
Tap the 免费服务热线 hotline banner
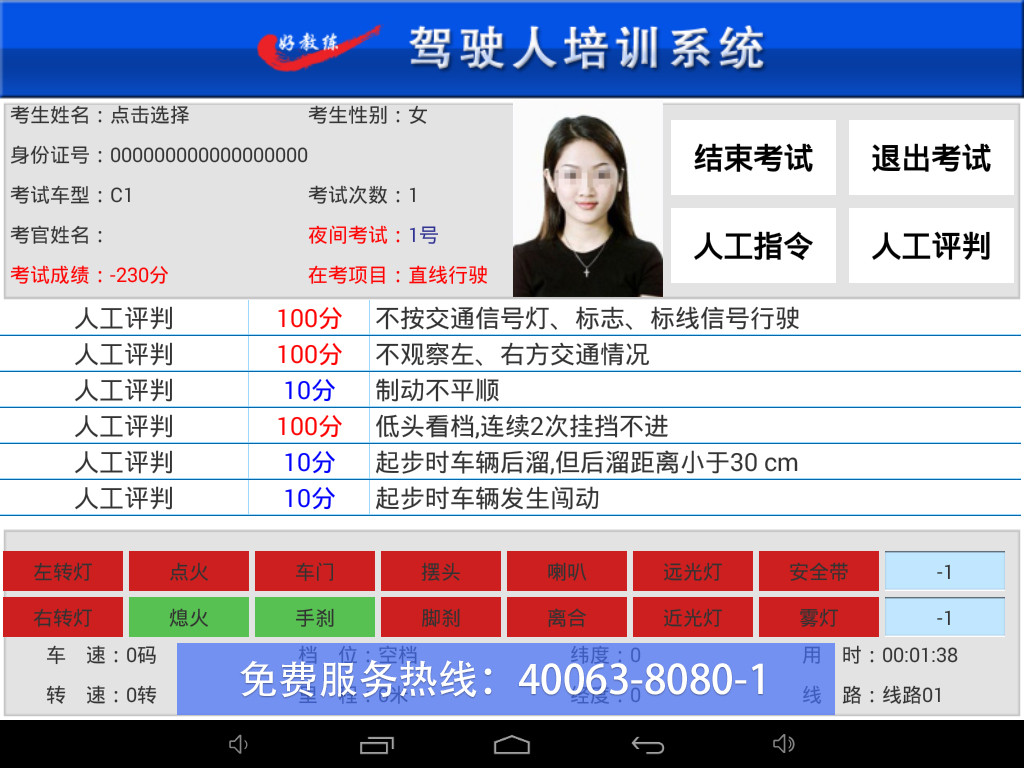(505, 679)
